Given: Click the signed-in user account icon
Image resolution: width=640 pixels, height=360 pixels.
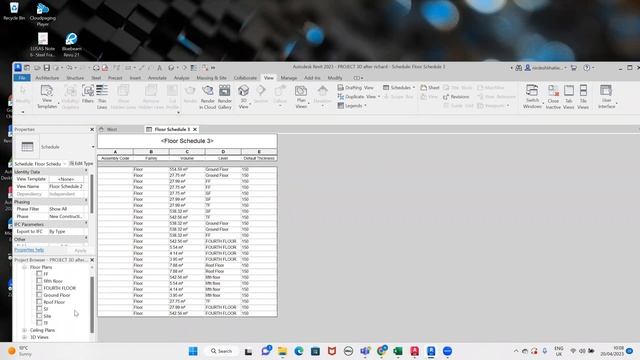Looking at the screenshot, I should (x=527, y=68).
